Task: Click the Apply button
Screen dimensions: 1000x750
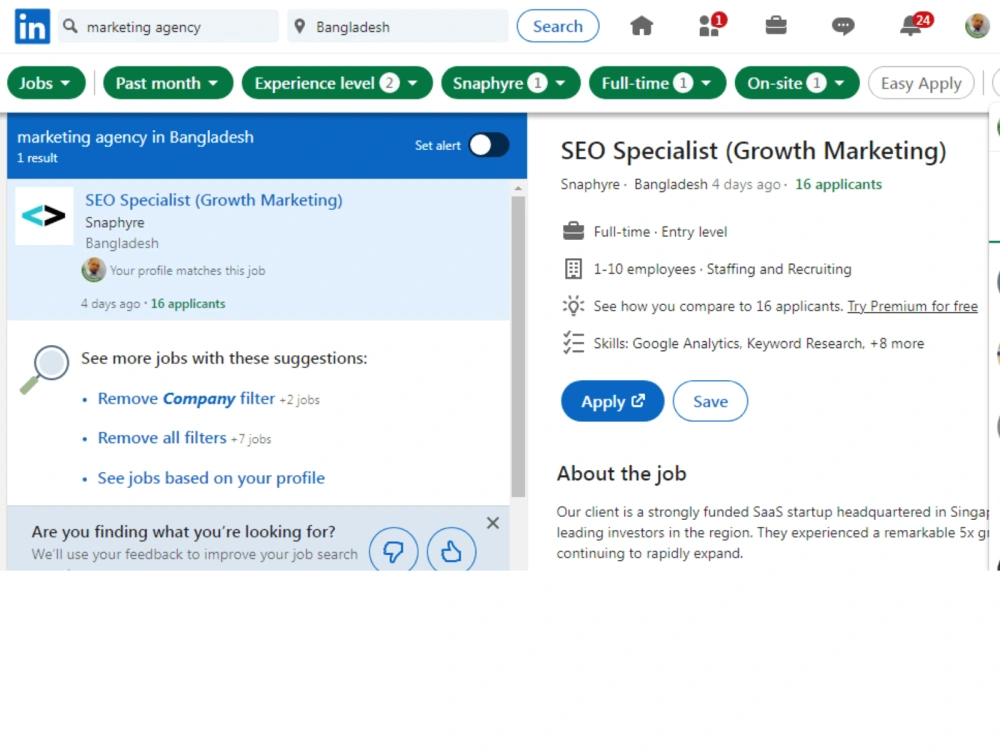Action: pos(612,401)
